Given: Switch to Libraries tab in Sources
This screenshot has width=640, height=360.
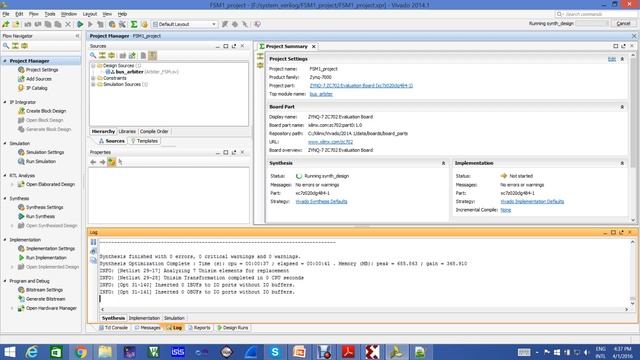Looking at the screenshot, I should pyautogui.click(x=127, y=131).
